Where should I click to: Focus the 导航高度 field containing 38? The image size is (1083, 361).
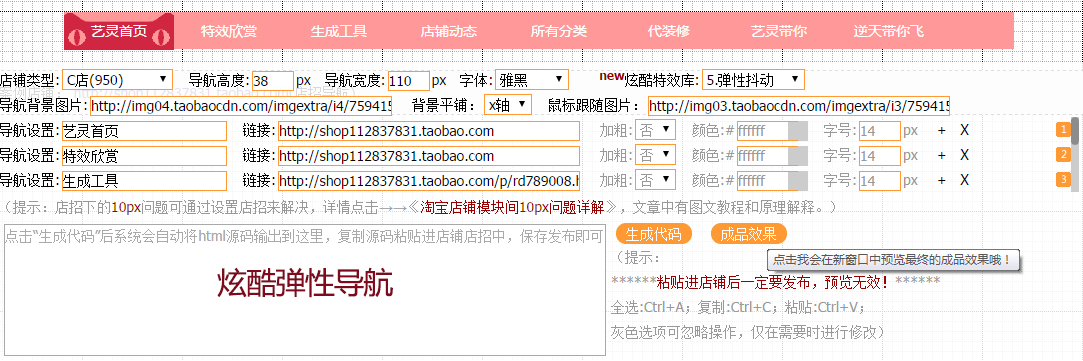click(273, 81)
